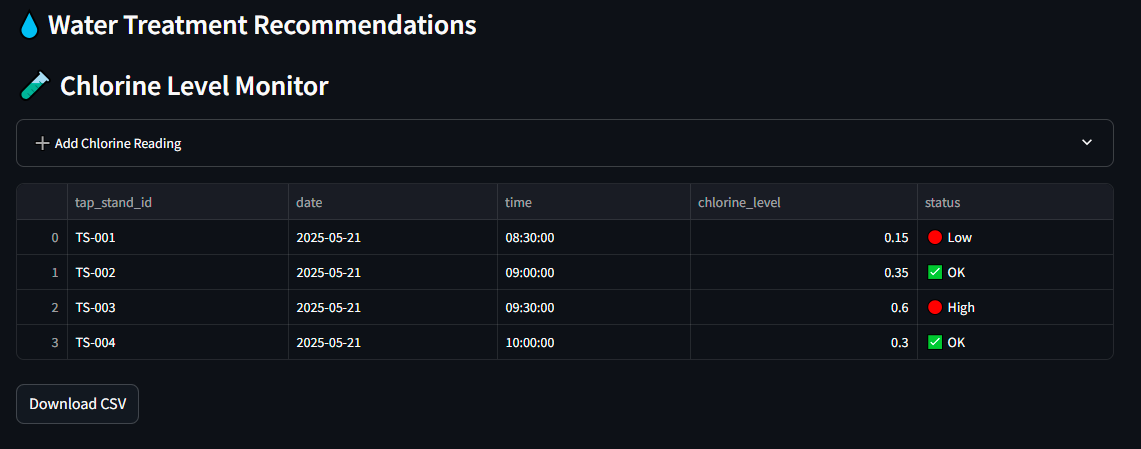The height and width of the screenshot is (449, 1141).
Task: Click the plus icon beside Add Chlorine Reading
Action: point(42,144)
